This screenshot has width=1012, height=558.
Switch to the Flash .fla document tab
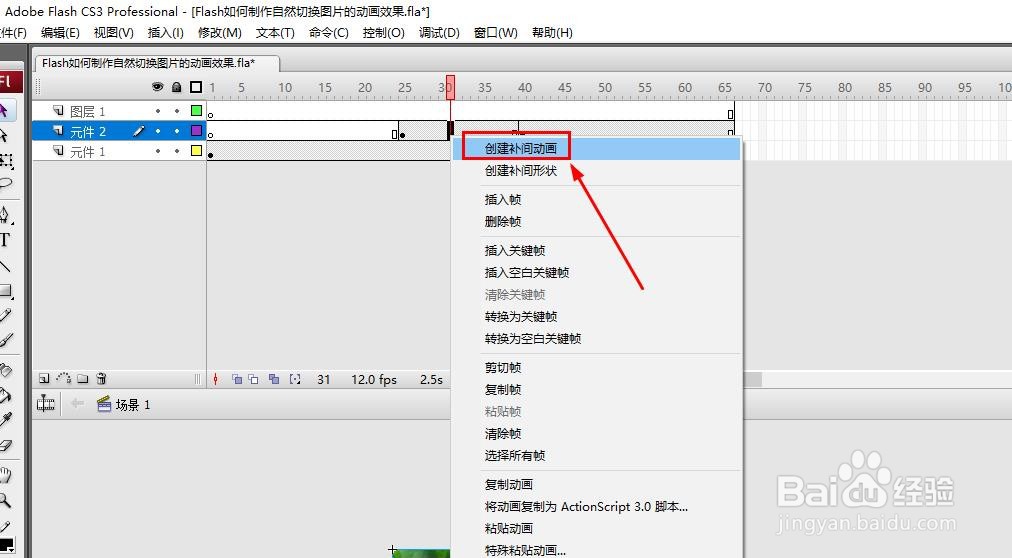point(157,63)
